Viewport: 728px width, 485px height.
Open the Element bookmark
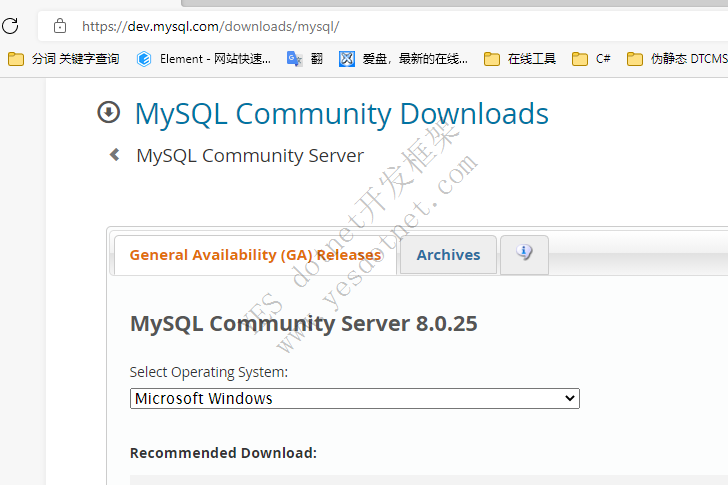[203, 59]
